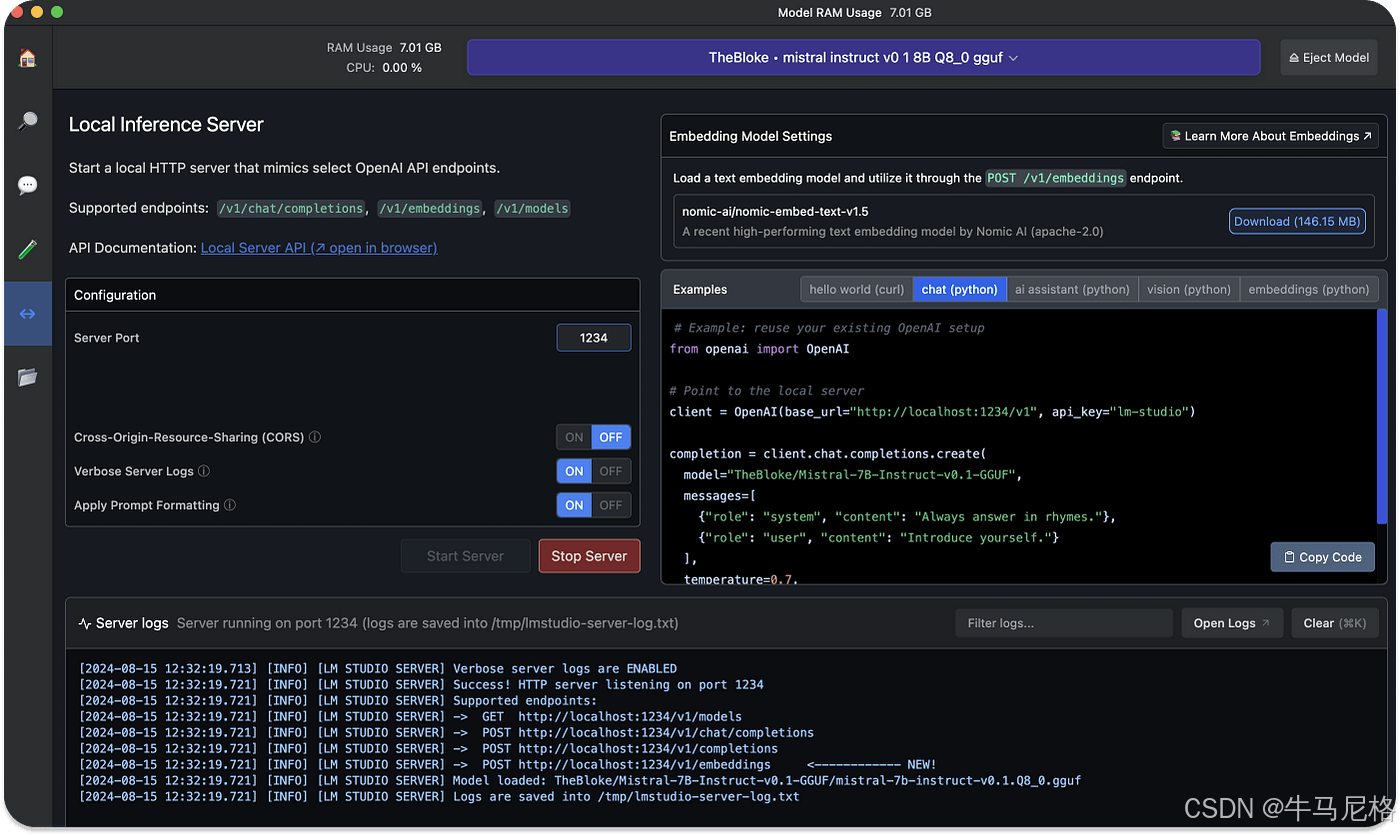
Task: Set Verbose Server Logs to ON
Action: (x=574, y=471)
